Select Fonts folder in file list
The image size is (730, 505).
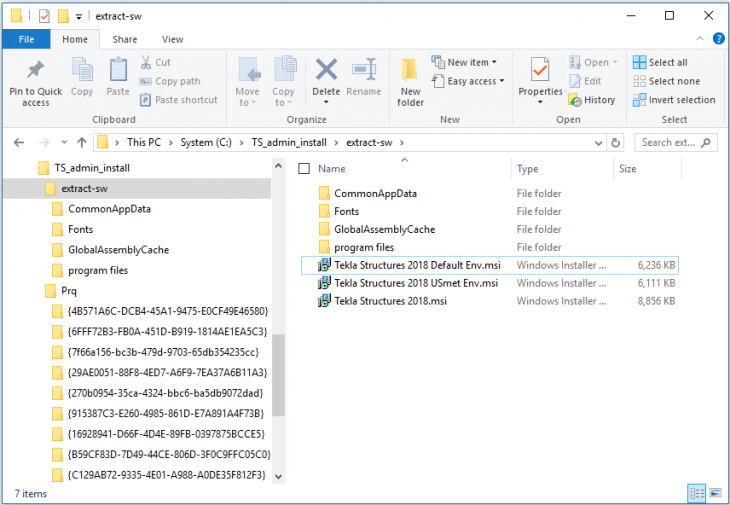coord(490,211)
